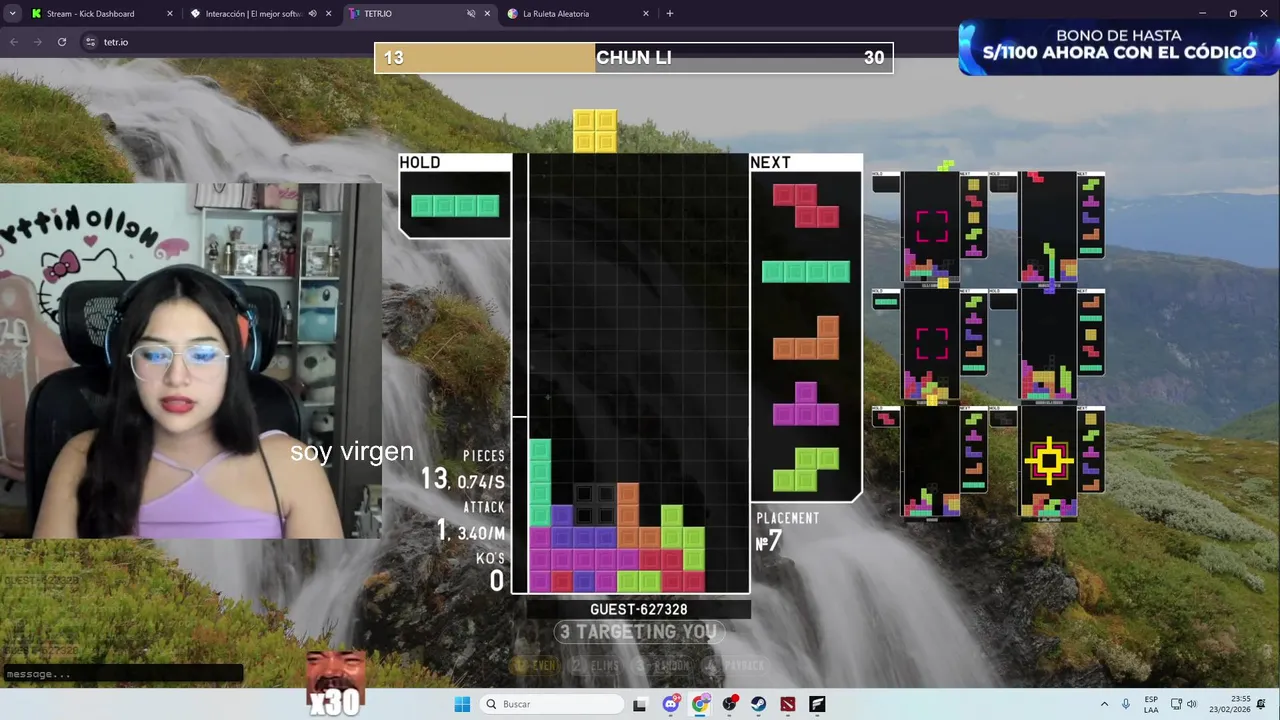Open the Windows Start menu
The image size is (1280, 720).
point(462,704)
